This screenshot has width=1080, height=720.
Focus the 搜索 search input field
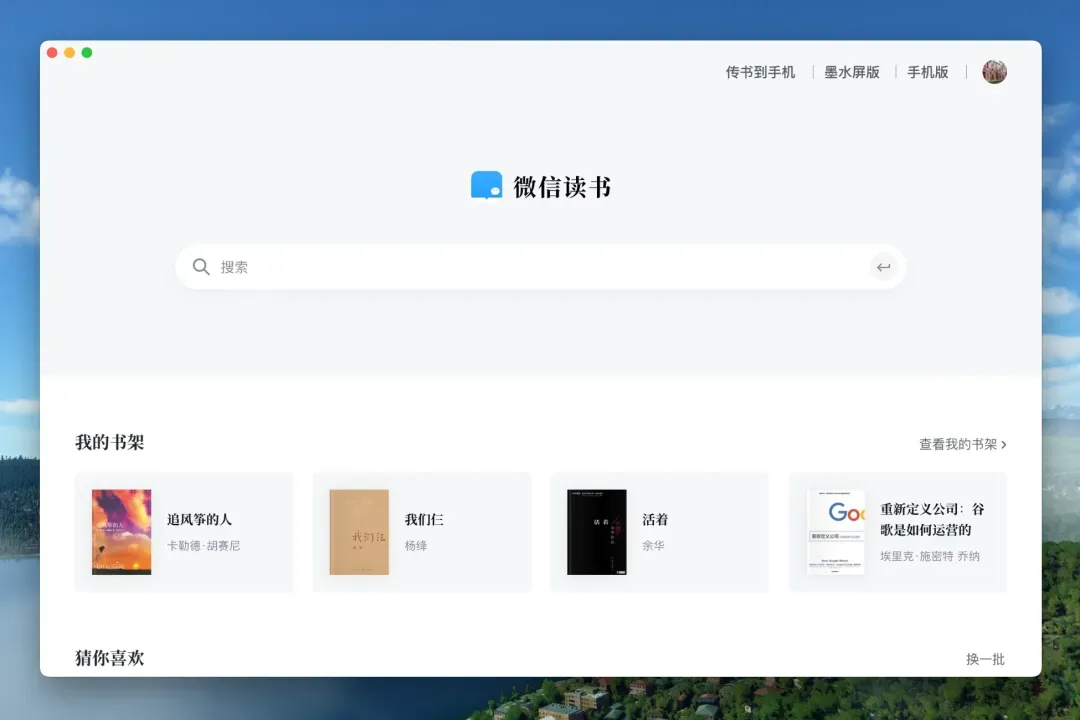(x=540, y=267)
